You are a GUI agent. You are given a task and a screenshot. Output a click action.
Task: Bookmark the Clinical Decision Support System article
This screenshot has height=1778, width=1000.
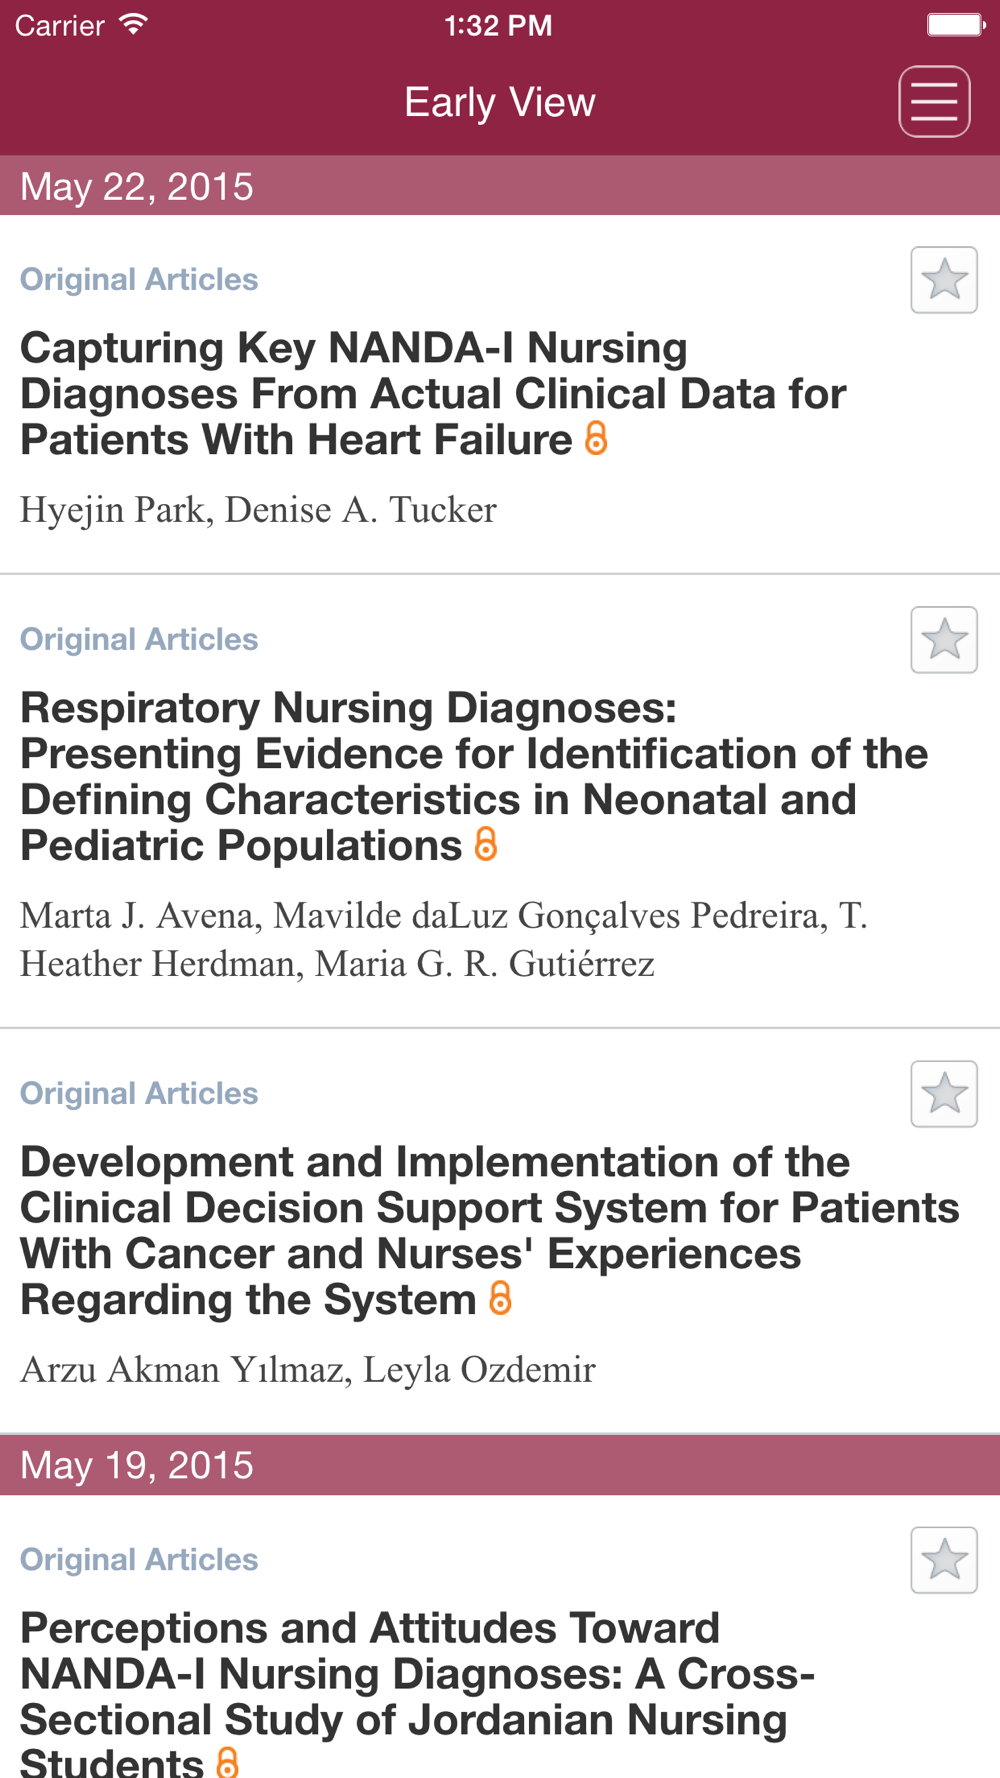tap(944, 1093)
